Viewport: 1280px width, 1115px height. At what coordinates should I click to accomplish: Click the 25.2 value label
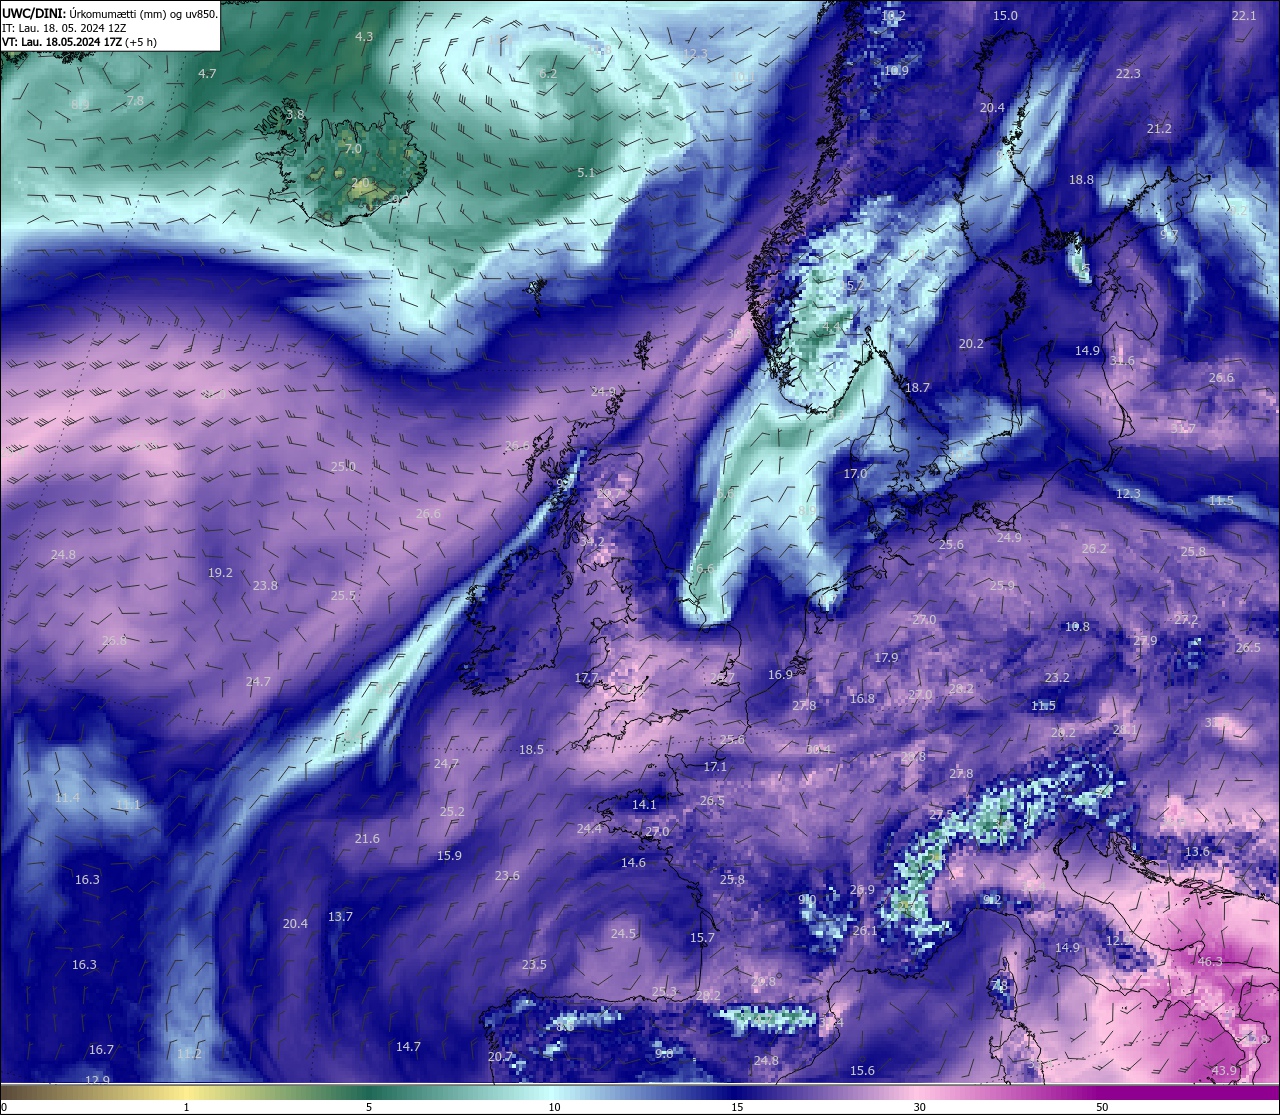[x=452, y=812]
